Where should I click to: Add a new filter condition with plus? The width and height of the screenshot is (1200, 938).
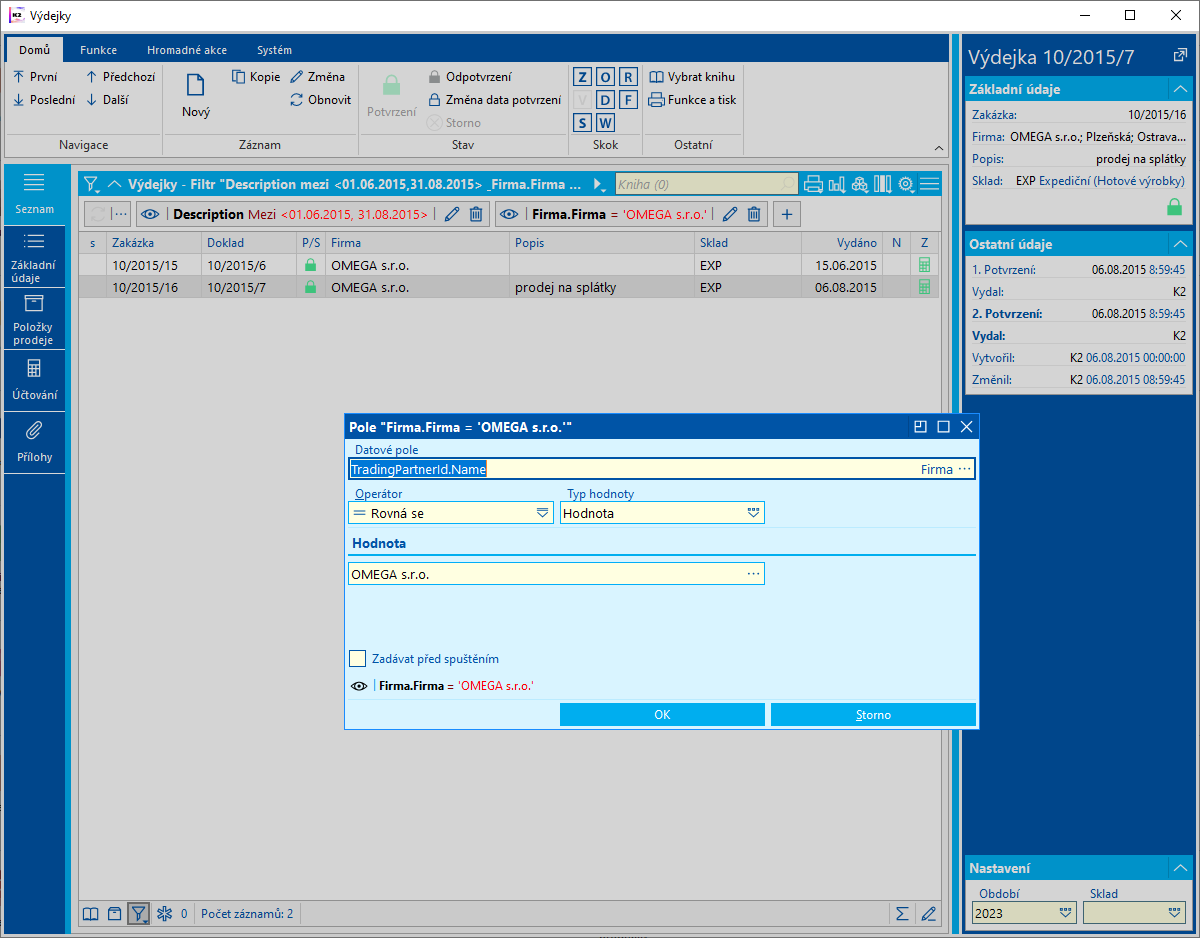tap(787, 214)
